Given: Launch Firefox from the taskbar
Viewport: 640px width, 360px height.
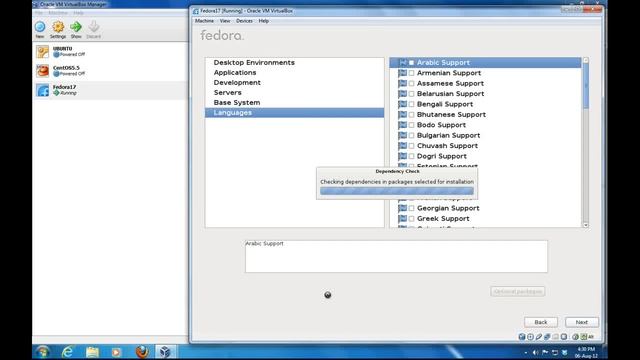Looking at the screenshot, I should pos(142,351).
